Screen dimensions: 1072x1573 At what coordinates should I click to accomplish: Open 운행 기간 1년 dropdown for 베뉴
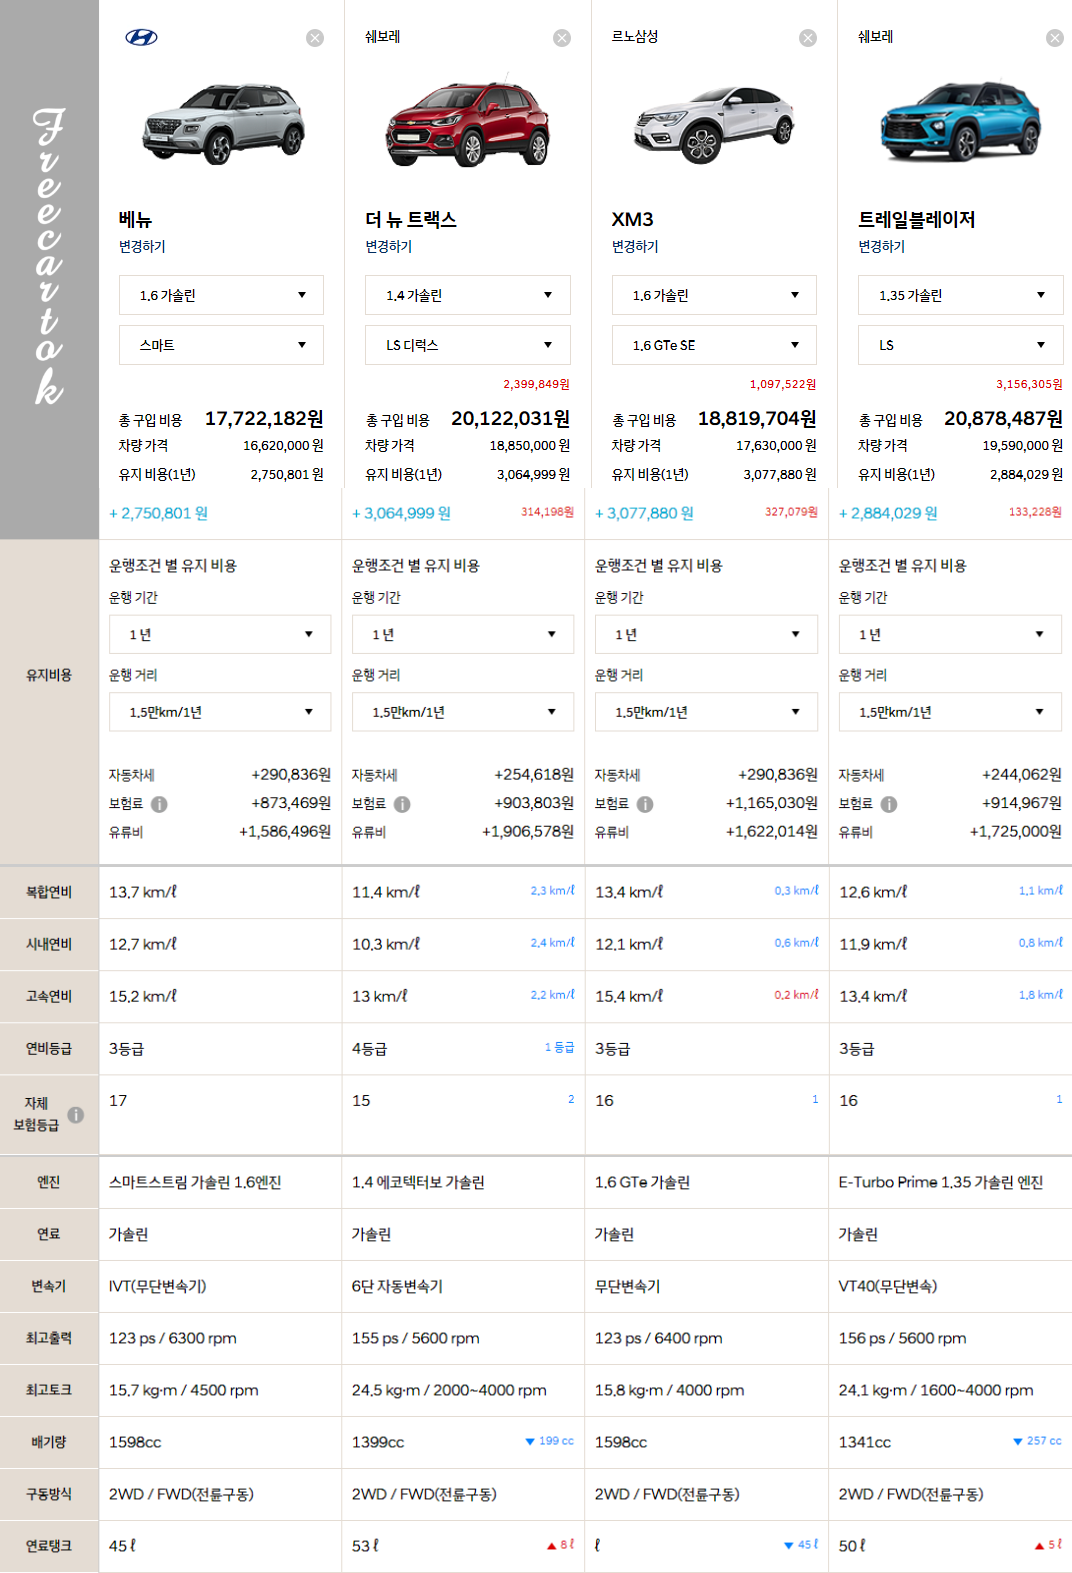(220, 634)
